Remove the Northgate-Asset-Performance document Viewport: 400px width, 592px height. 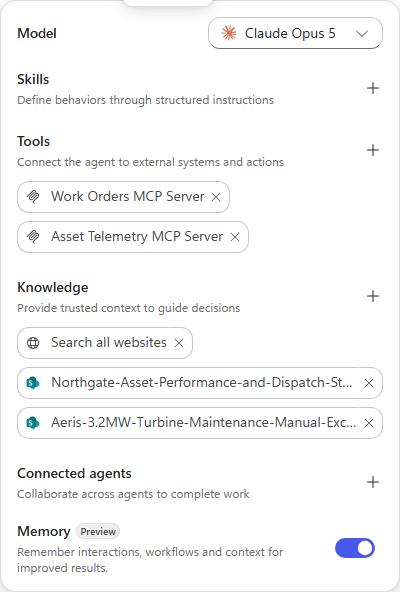(x=369, y=383)
